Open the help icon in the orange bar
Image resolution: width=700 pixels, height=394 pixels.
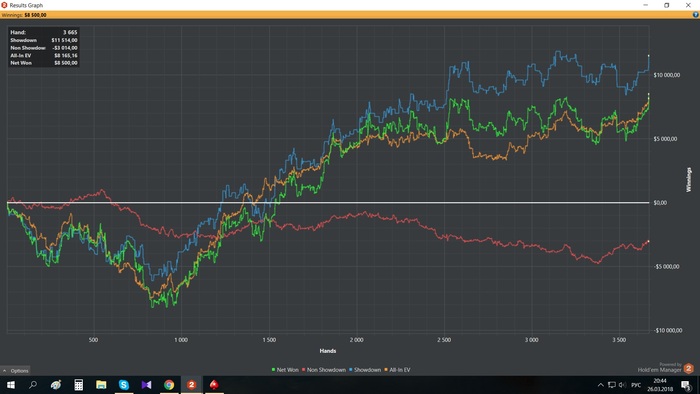click(x=695, y=15)
